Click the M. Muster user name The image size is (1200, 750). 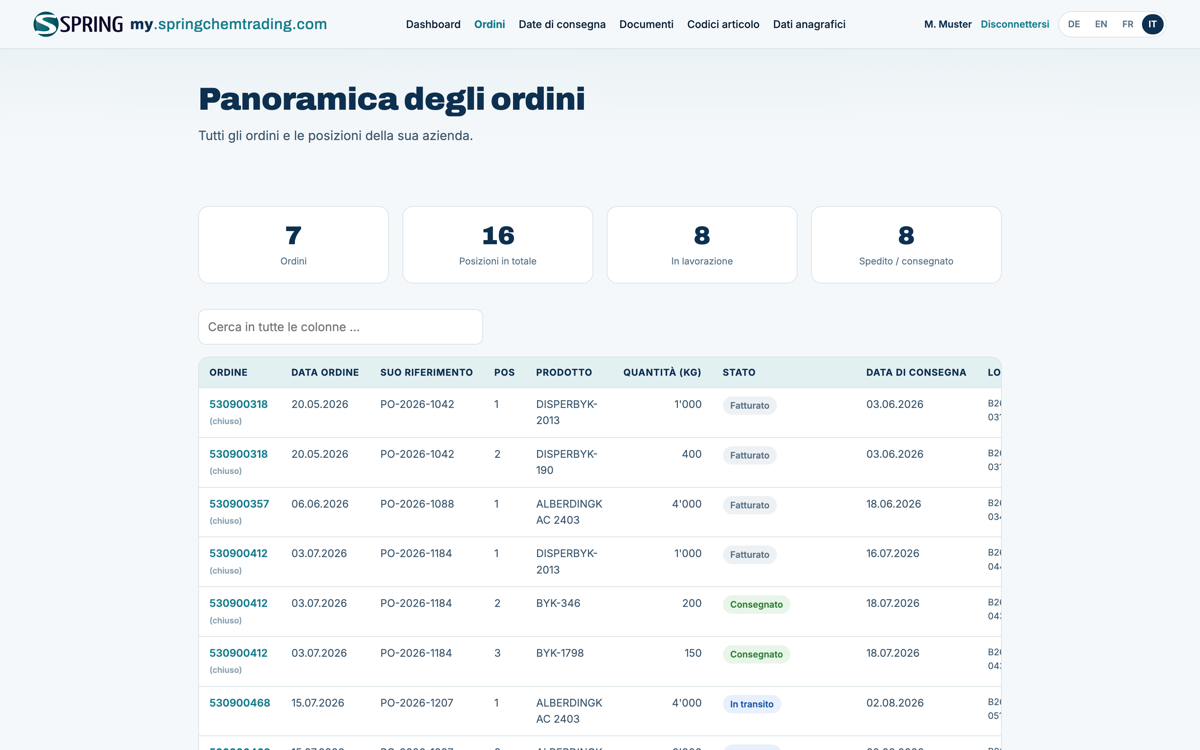947,24
